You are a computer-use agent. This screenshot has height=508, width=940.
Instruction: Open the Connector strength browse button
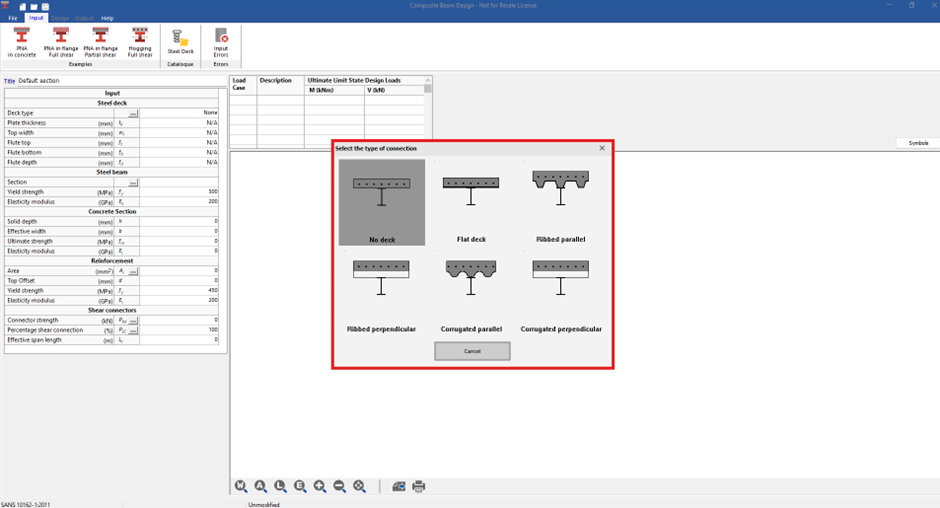pyautogui.click(x=133, y=320)
